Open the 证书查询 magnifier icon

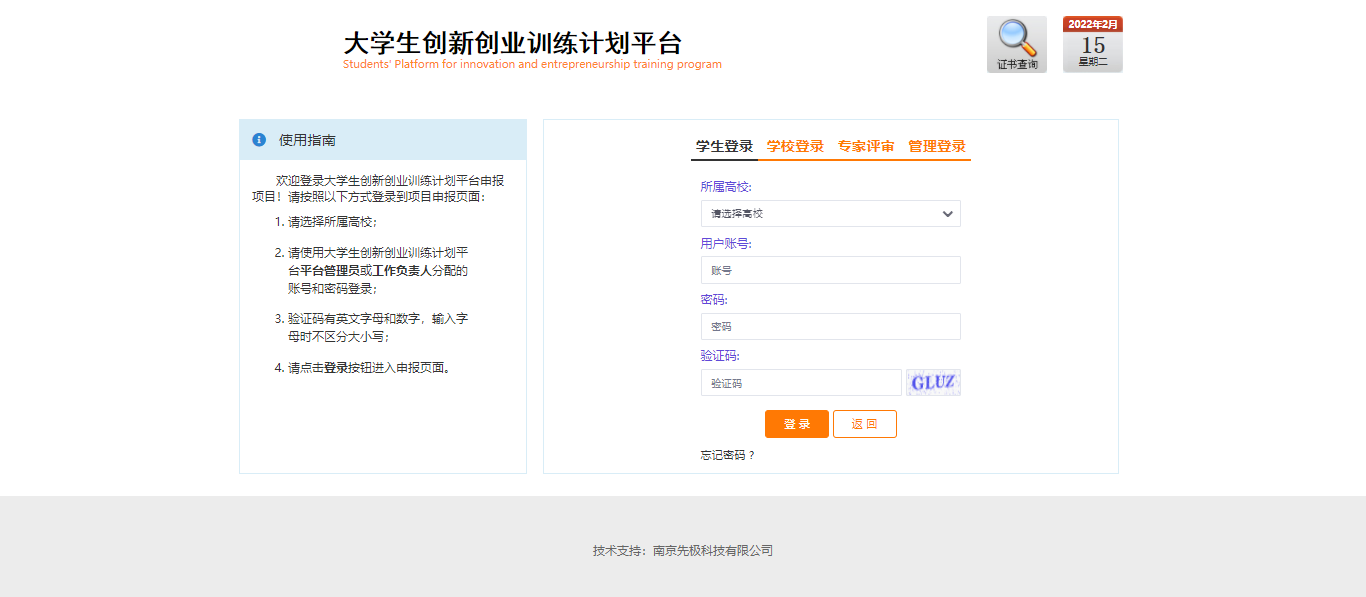[1016, 44]
